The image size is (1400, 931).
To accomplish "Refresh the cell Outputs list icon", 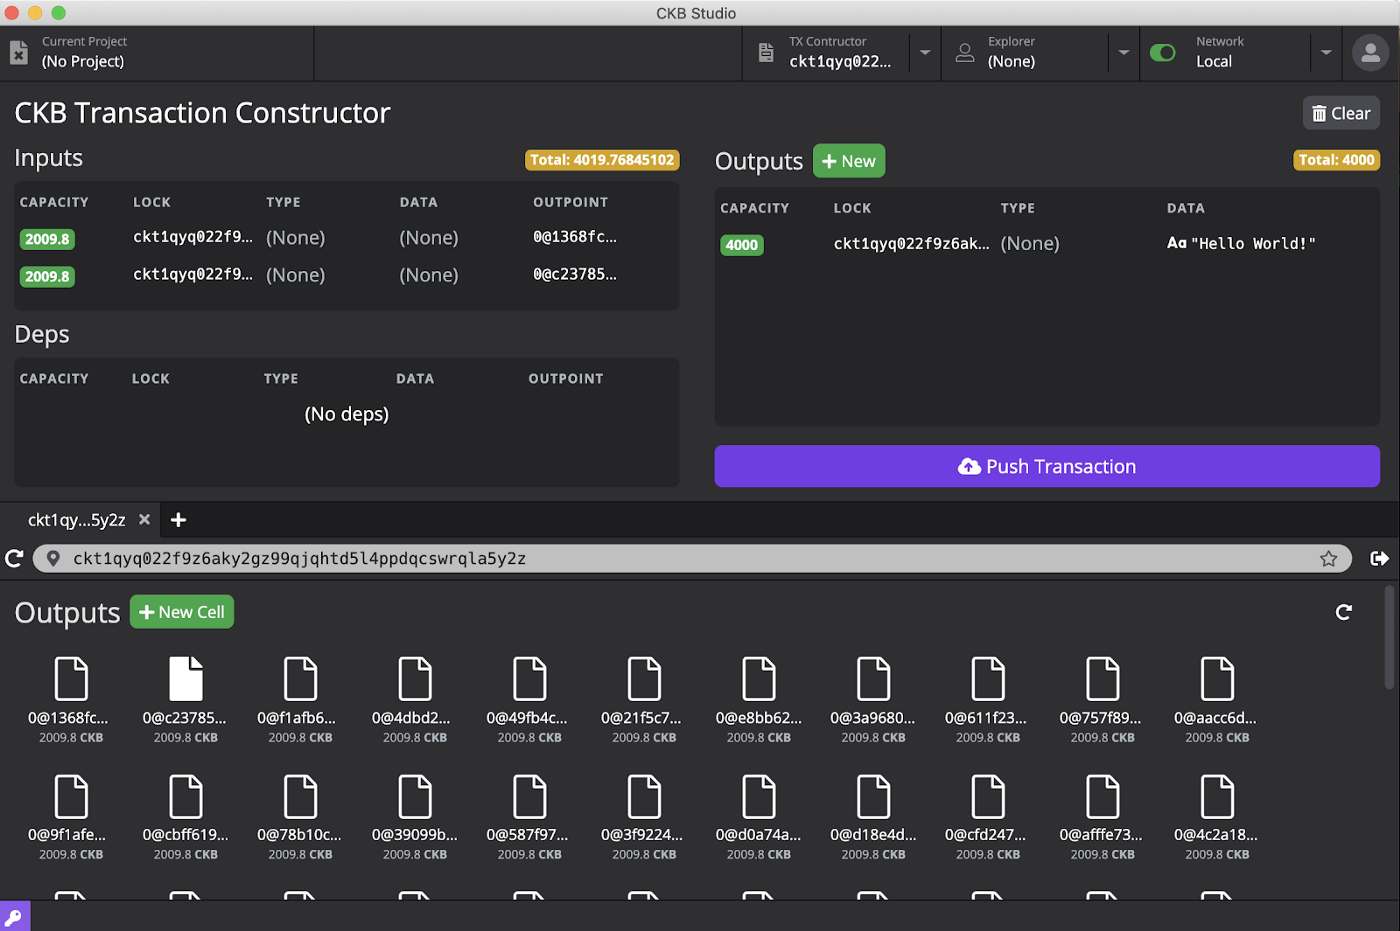I will [1344, 612].
